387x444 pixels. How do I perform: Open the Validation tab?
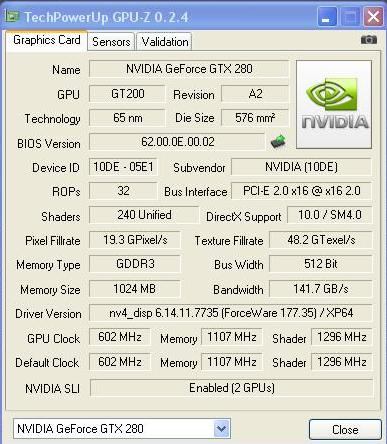pos(164,42)
